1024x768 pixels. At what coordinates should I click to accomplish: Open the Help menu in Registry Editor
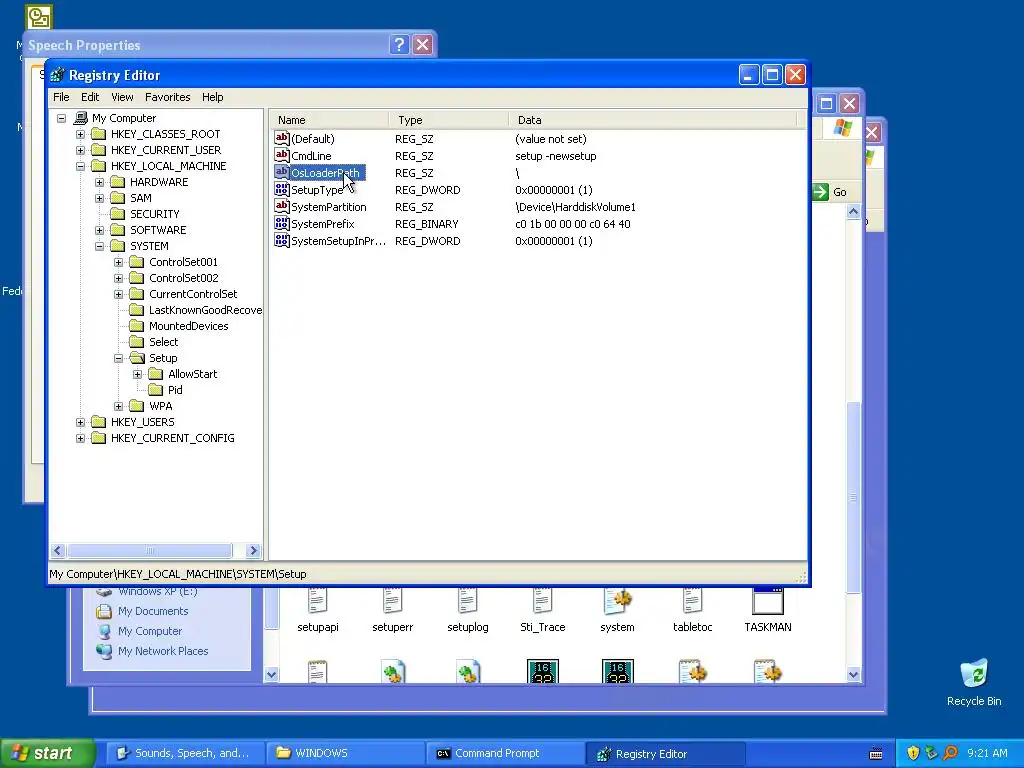click(x=212, y=97)
